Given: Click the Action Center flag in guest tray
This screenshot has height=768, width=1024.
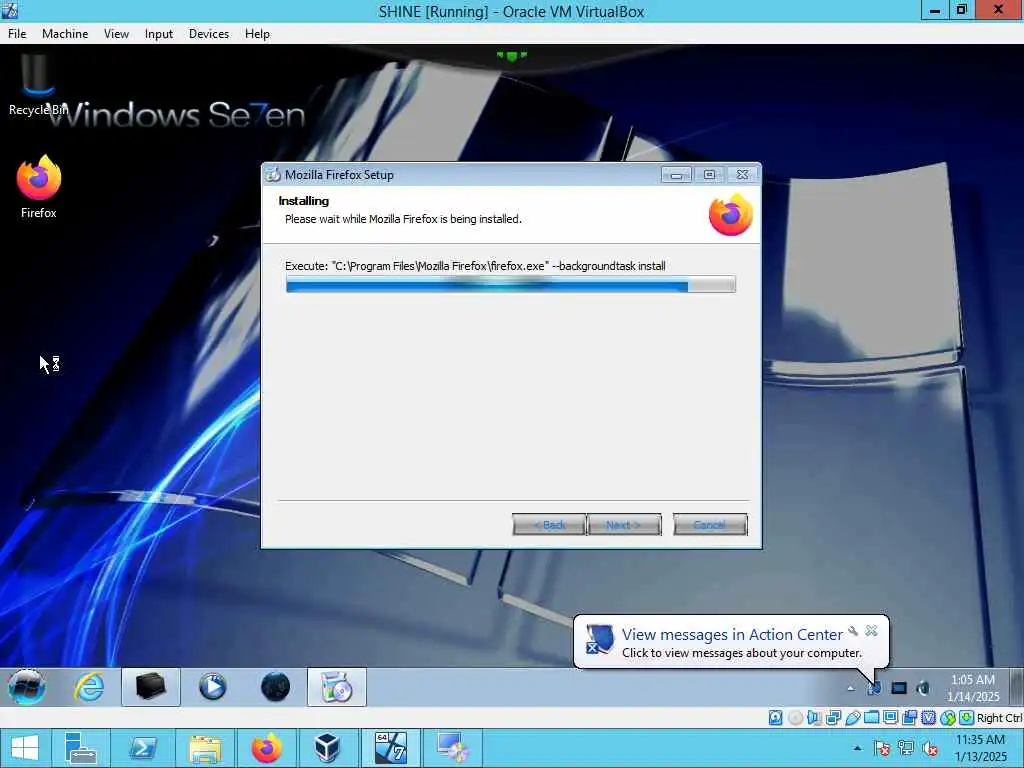Looking at the screenshot, I should pos(874,688).
